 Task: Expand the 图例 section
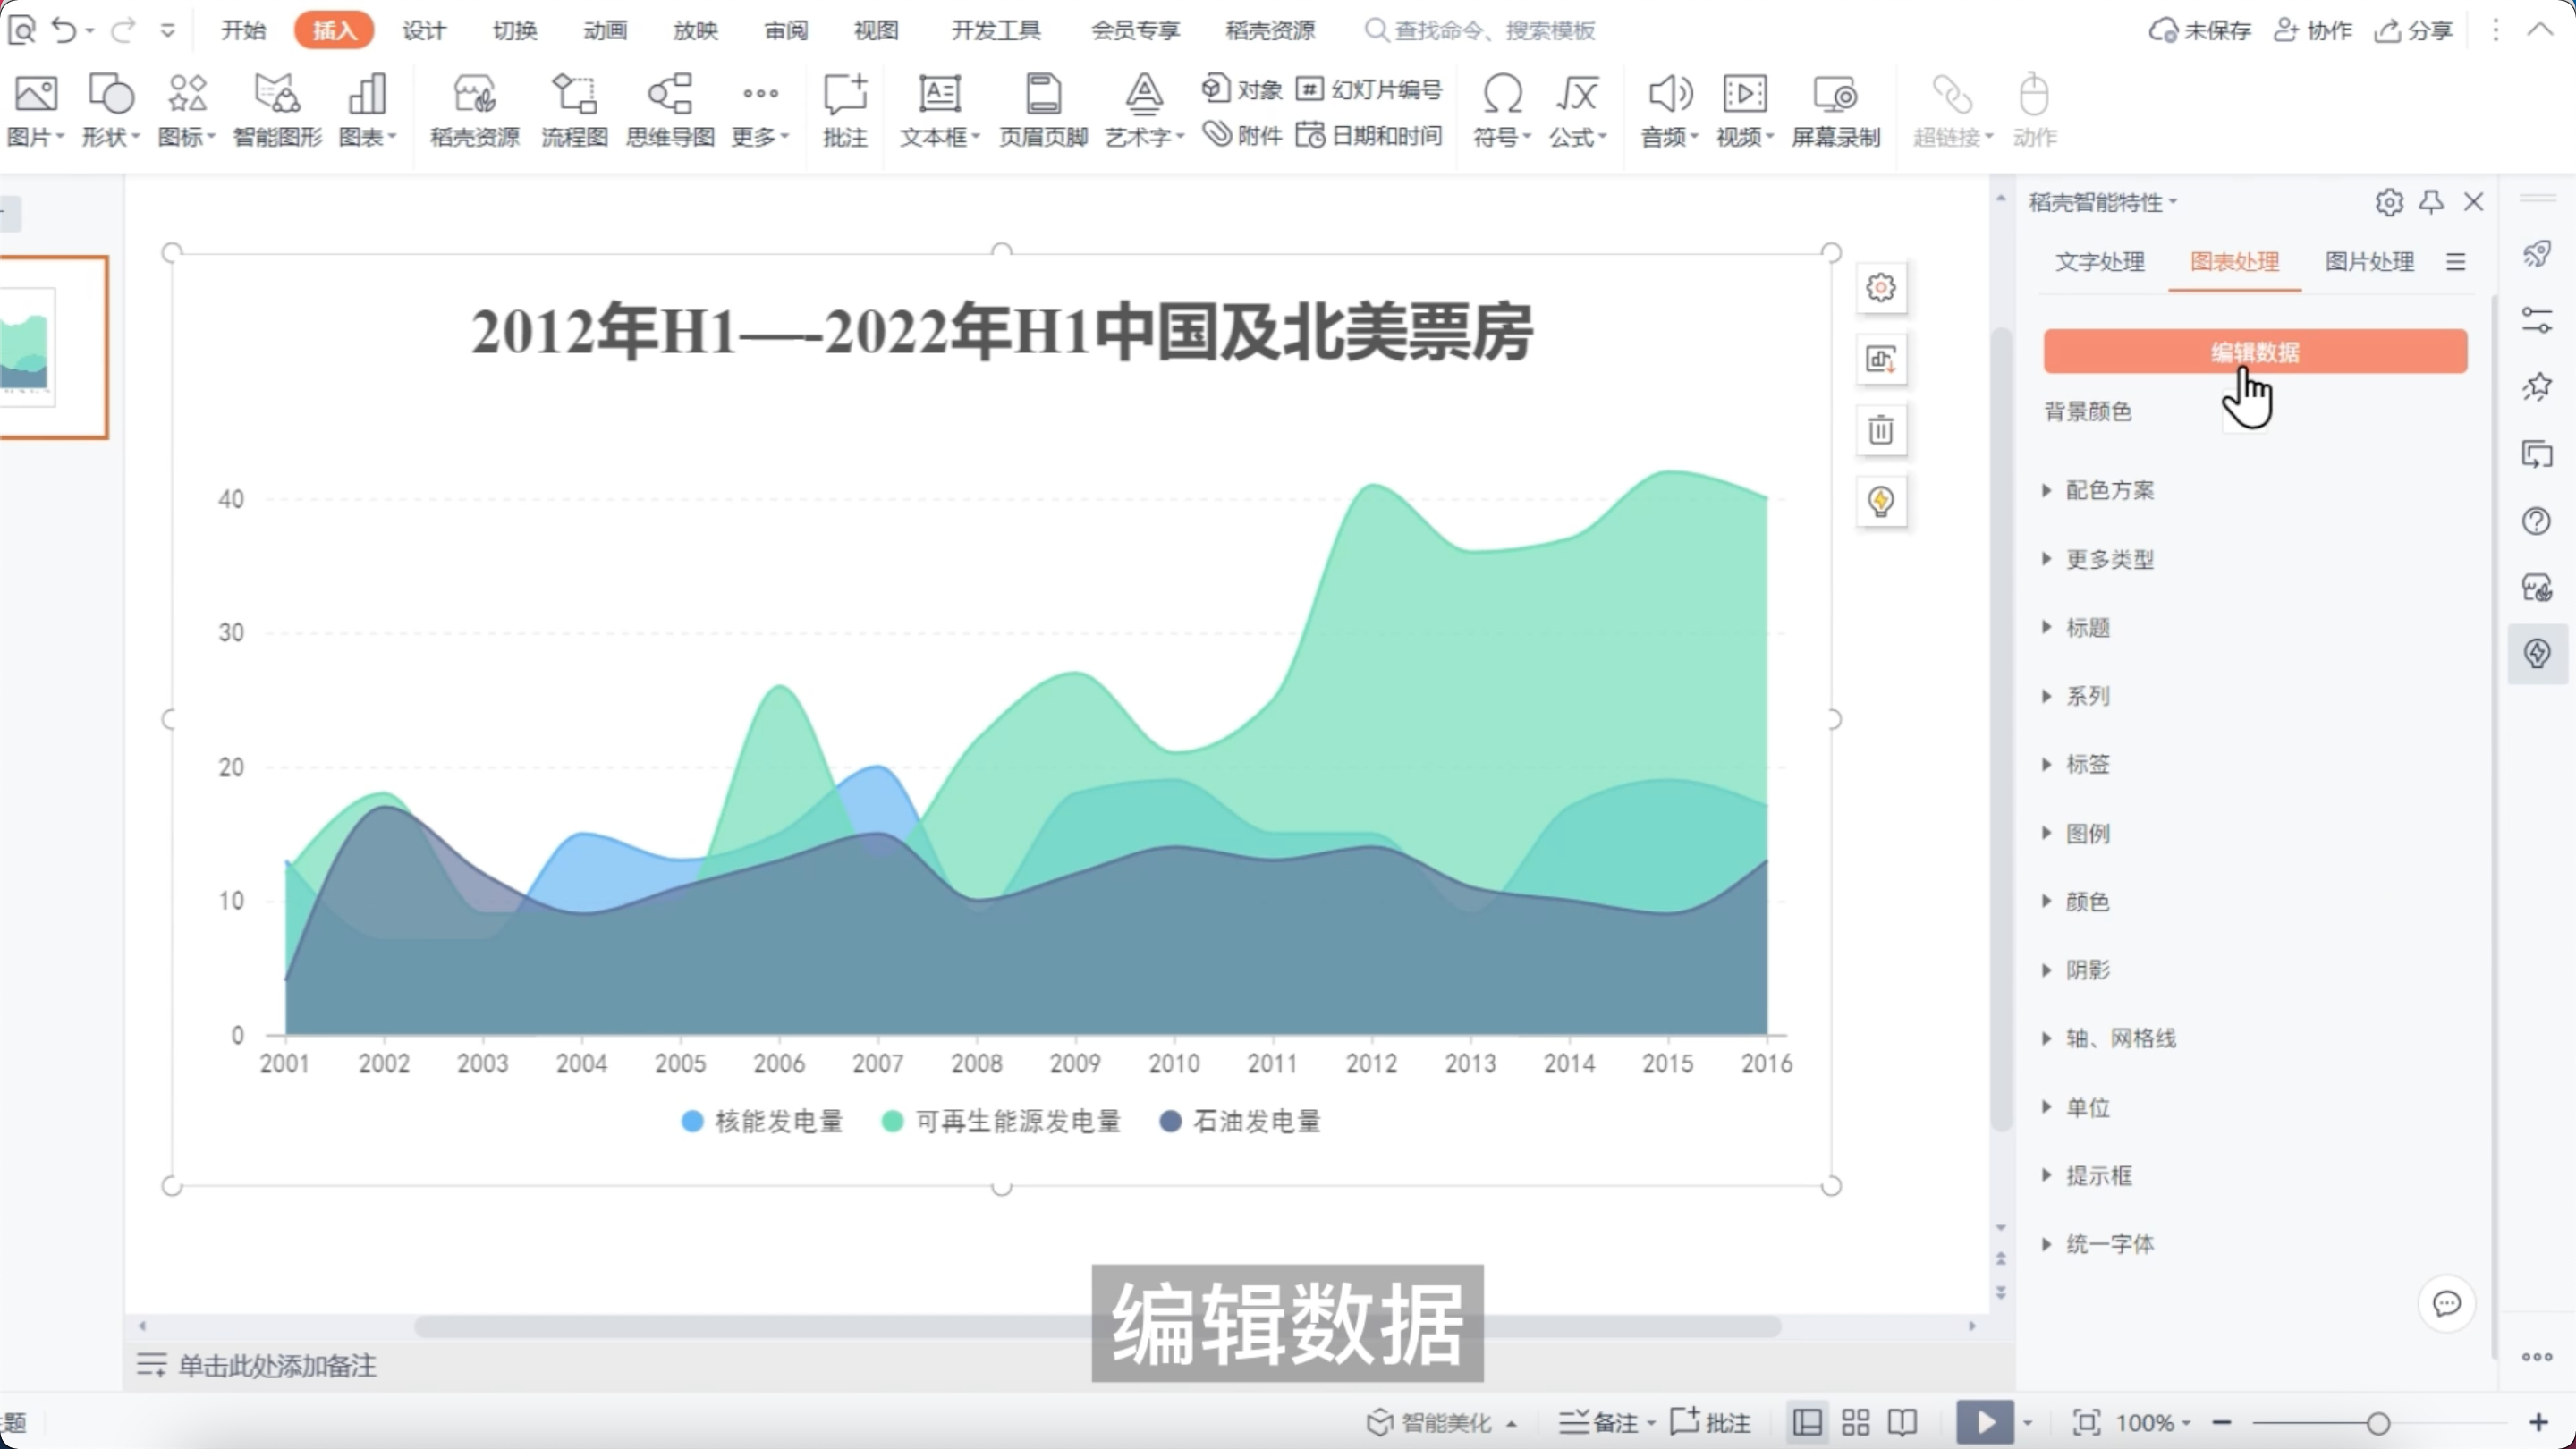tap(2077, 833)
